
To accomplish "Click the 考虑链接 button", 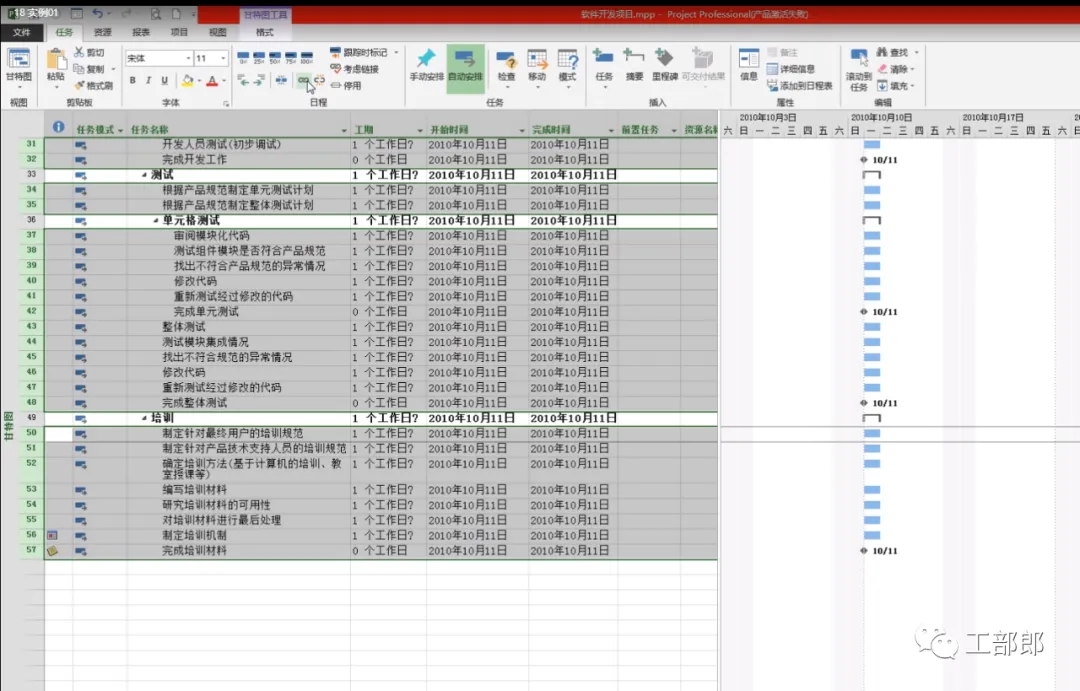I will coord(355,69).
